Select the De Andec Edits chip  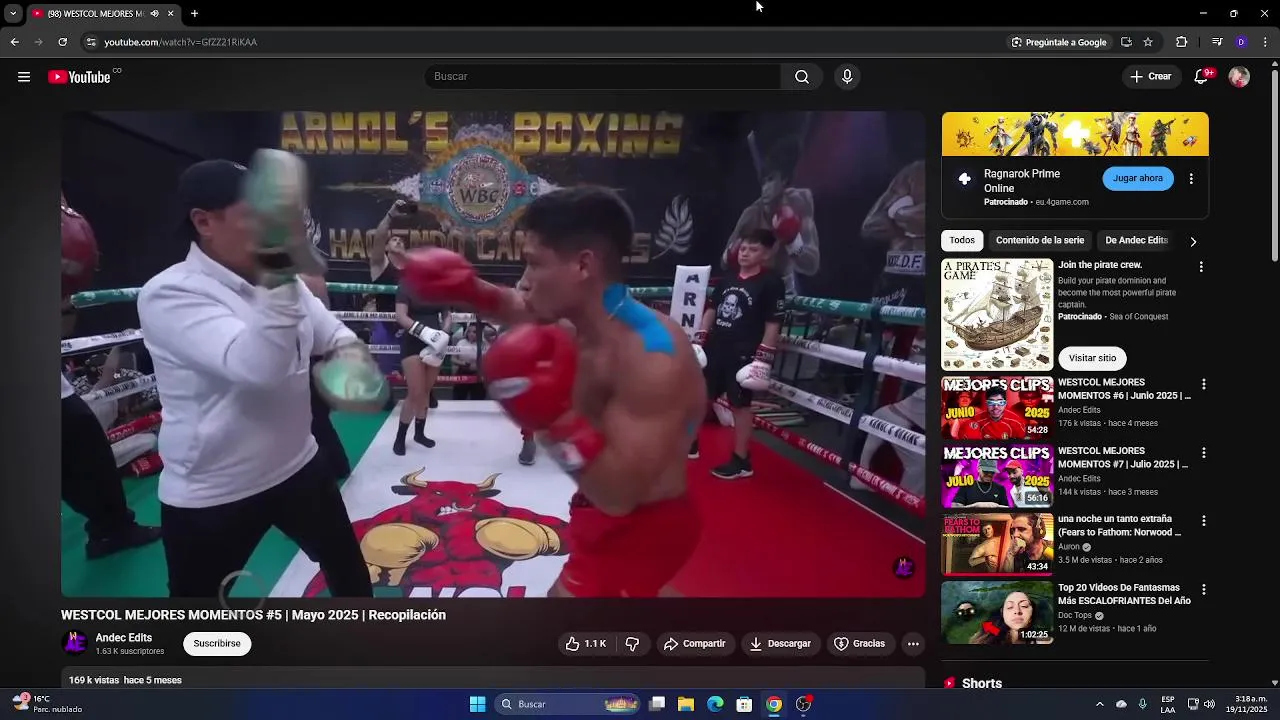click(x=1136, y=241)
